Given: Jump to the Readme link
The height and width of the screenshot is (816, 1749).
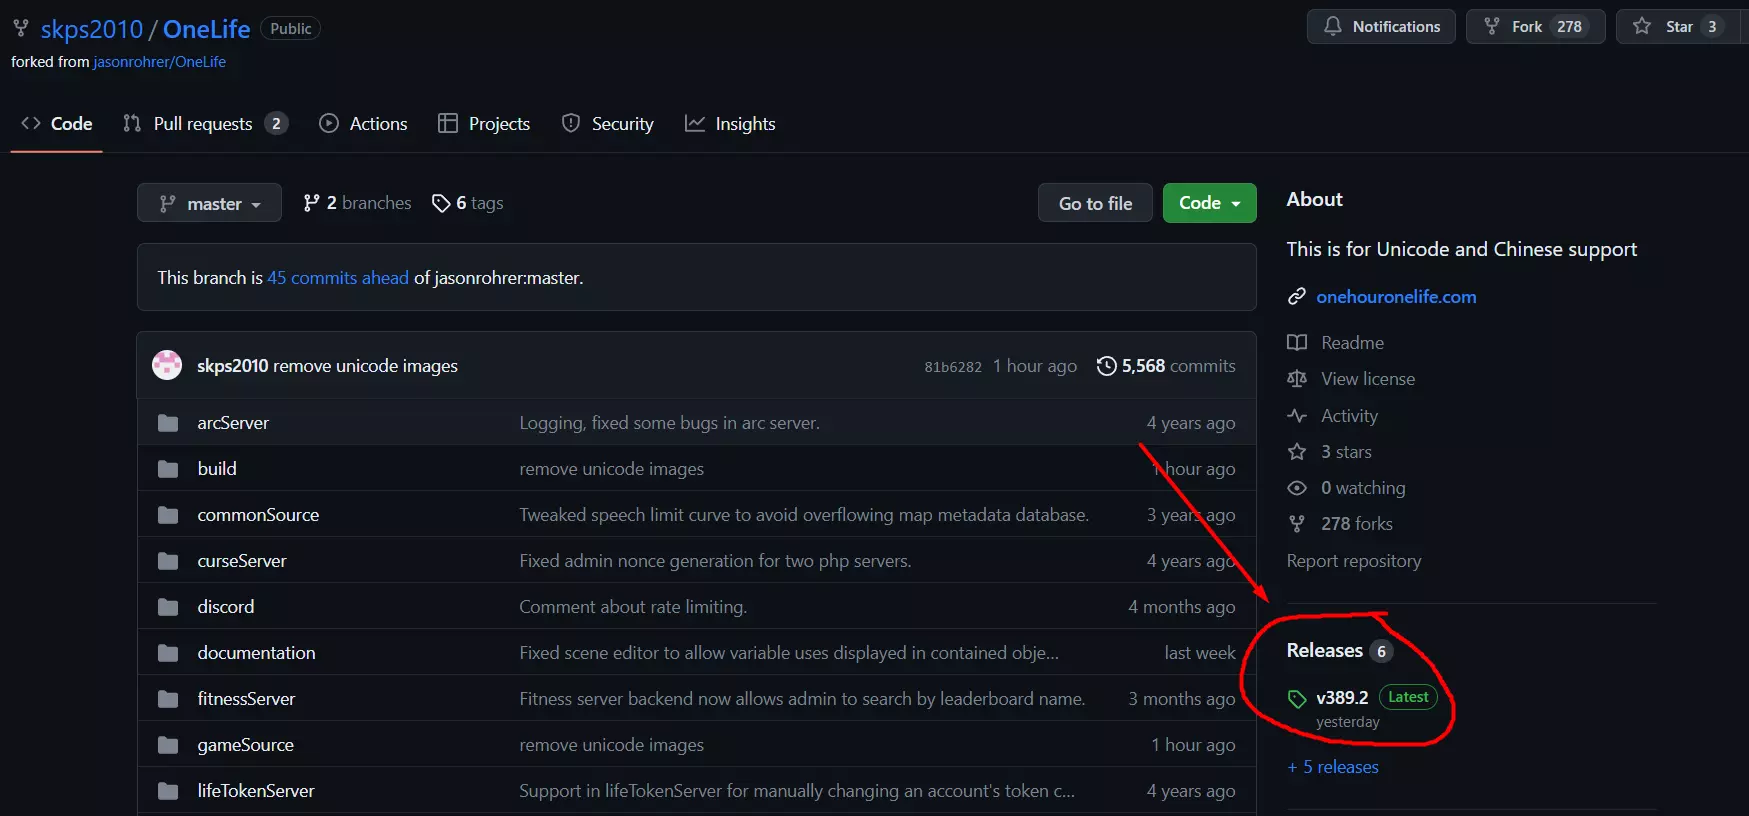Looking at the screenshot, I should (1352, 343).
